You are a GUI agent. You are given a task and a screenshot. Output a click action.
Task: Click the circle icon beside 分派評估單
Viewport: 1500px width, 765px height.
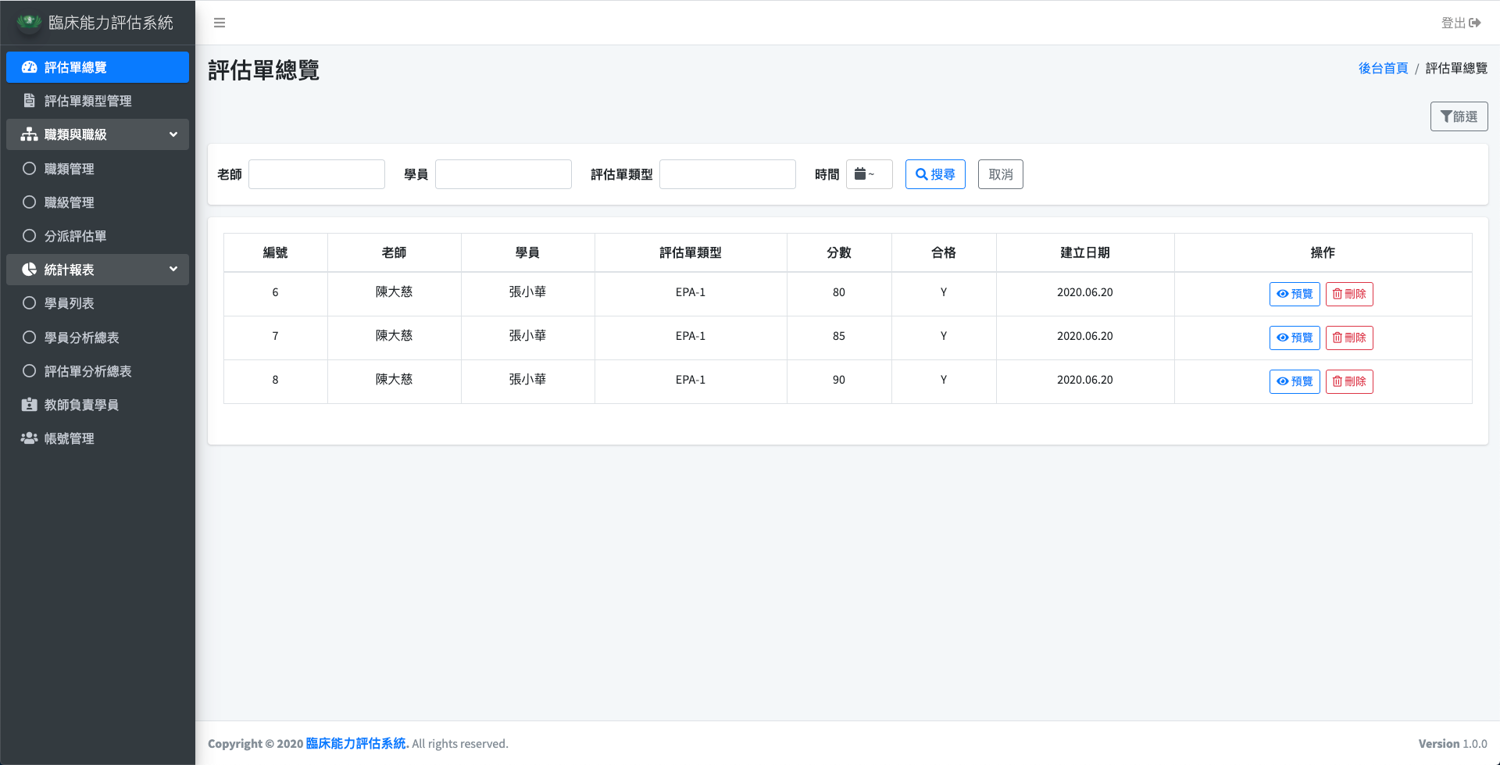[x=29, y=236]
